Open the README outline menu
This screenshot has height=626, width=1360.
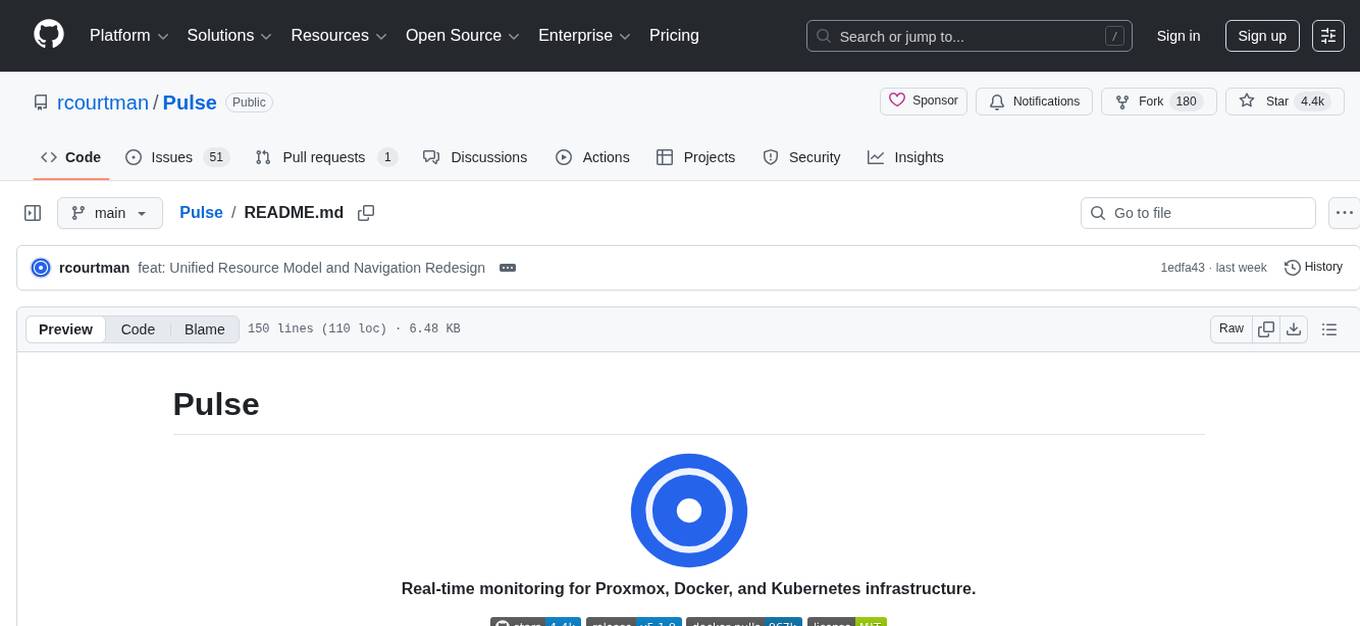(1330, 328)
